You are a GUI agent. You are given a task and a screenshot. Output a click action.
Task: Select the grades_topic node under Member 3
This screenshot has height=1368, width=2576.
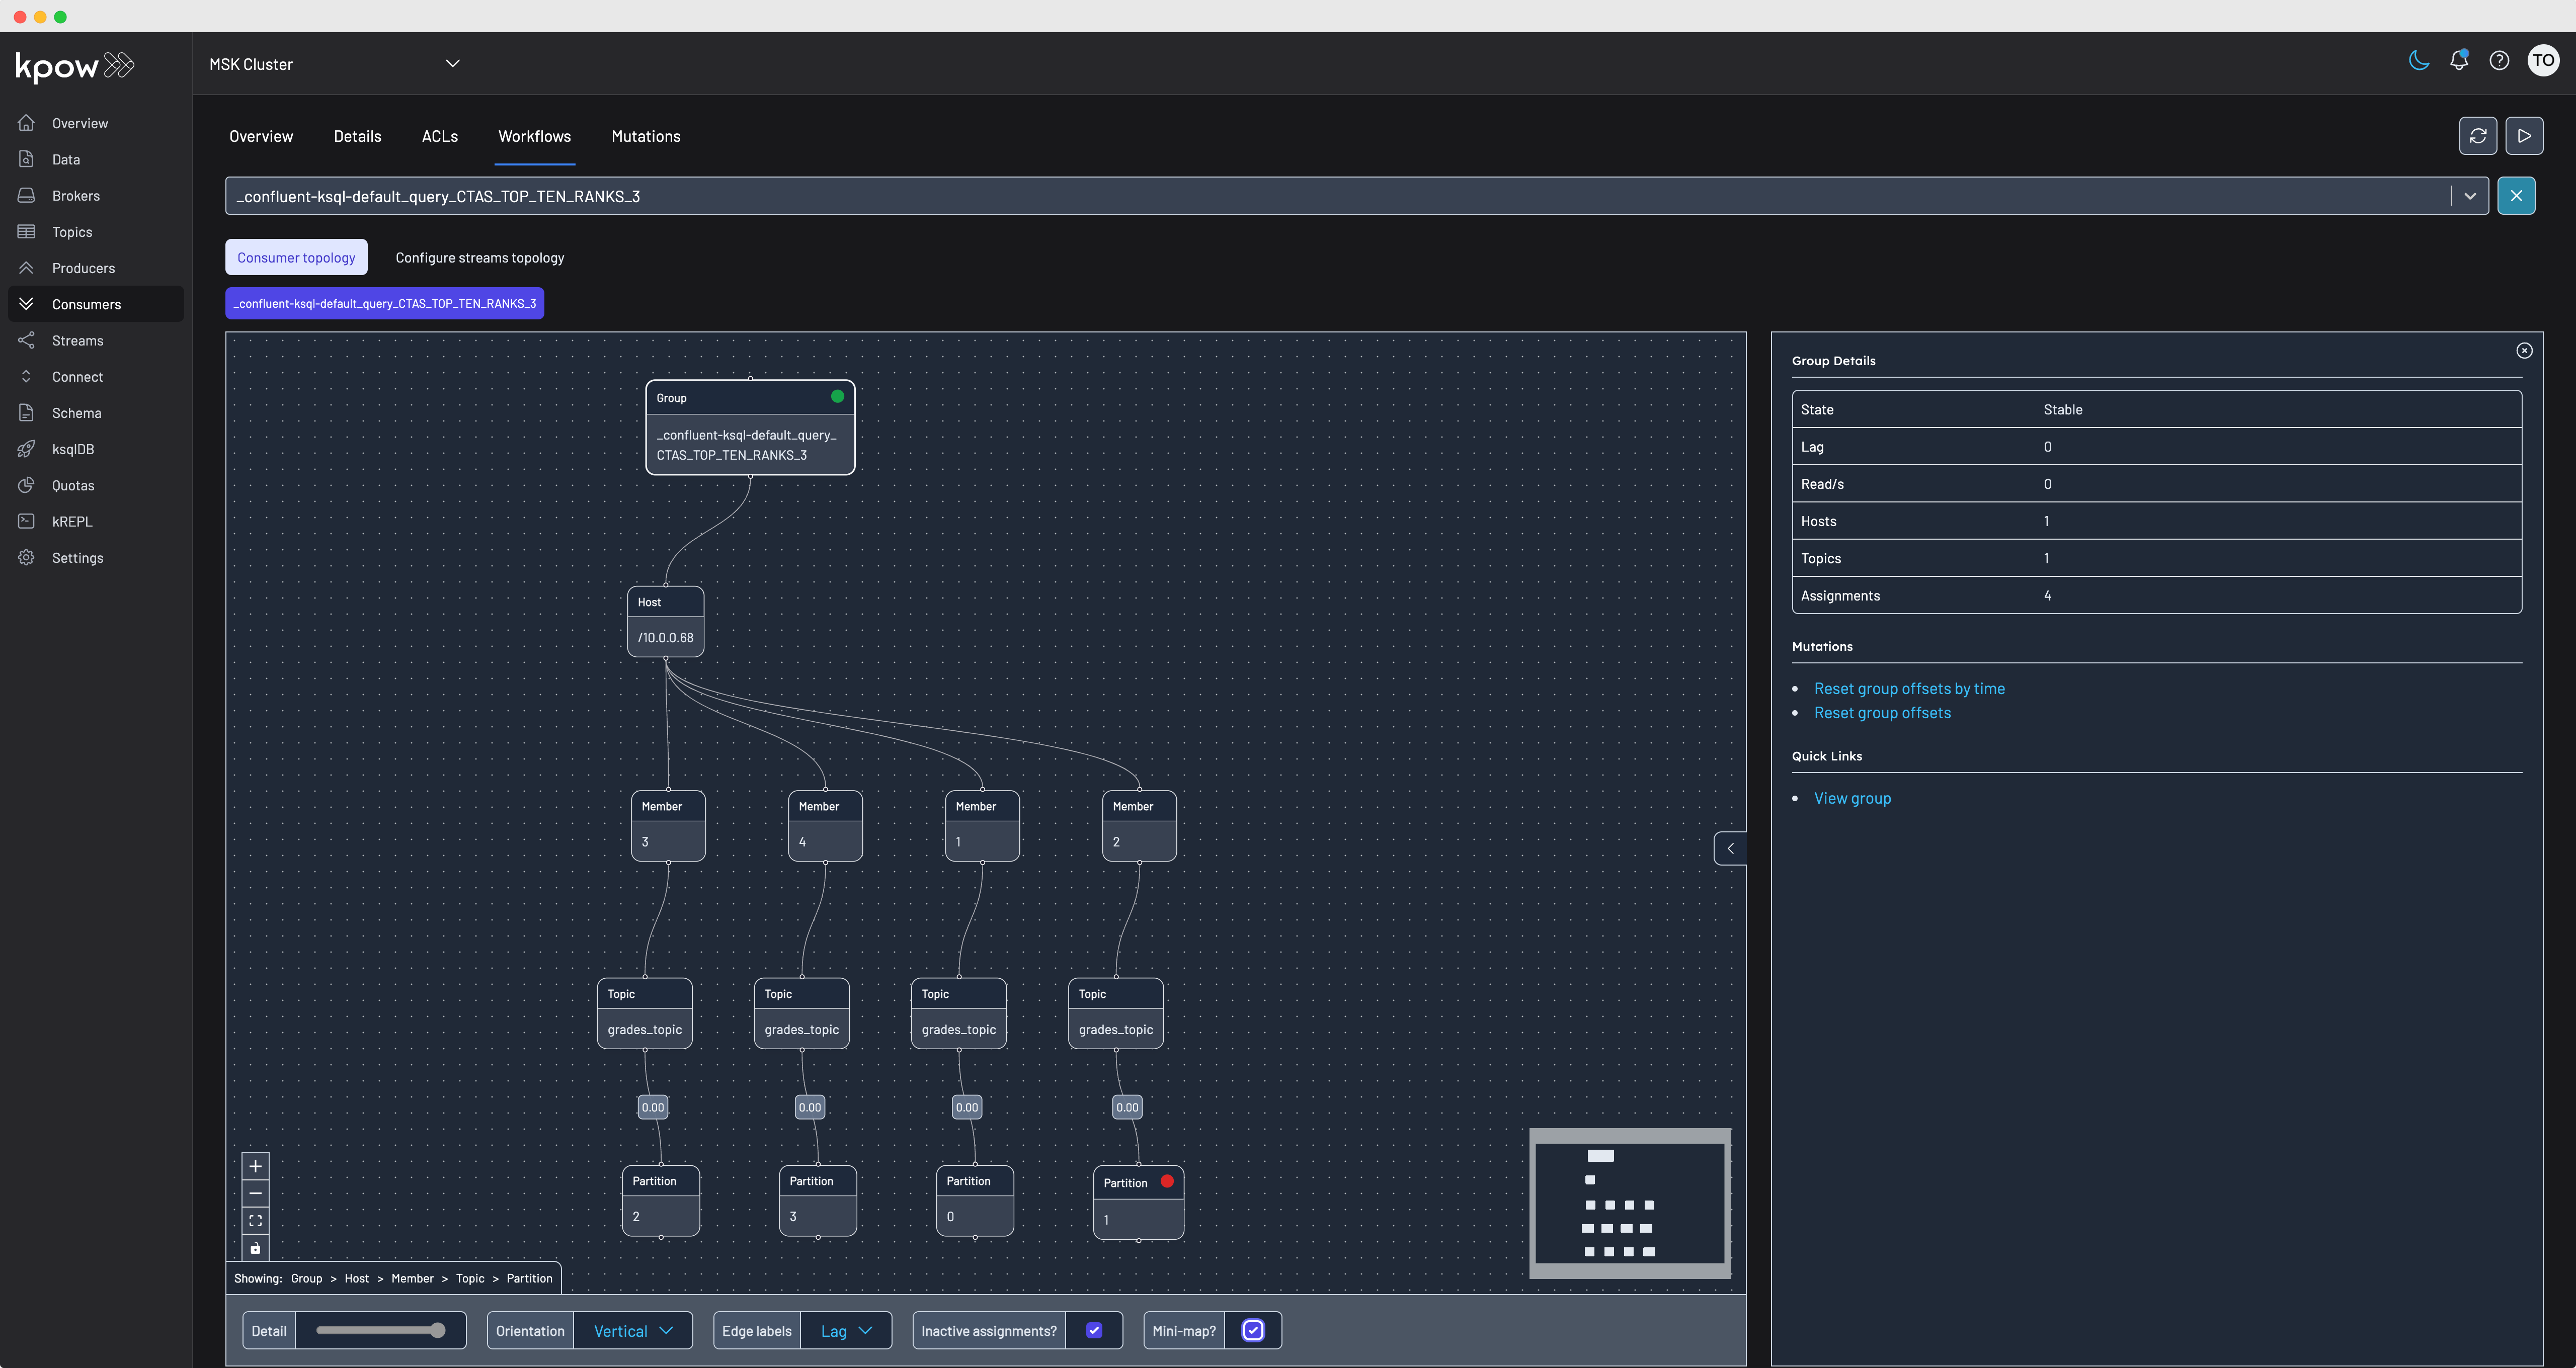point(645,1013)
